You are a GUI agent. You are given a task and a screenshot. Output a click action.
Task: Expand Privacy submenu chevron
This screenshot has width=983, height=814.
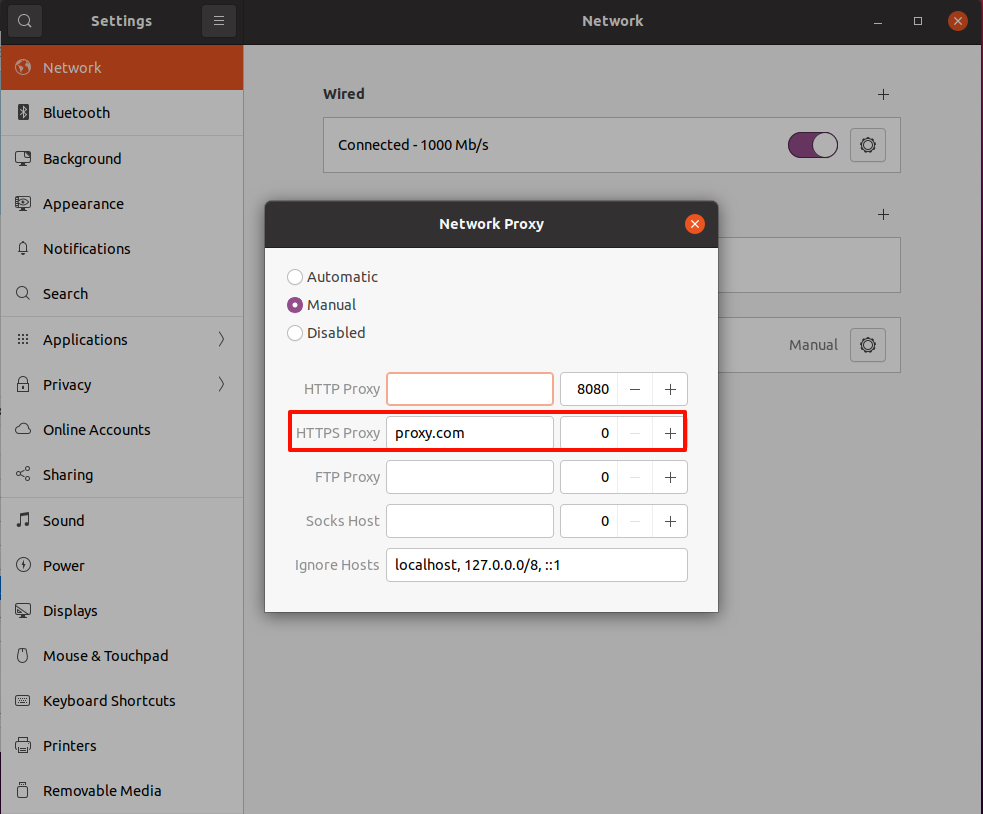[221, 384]
